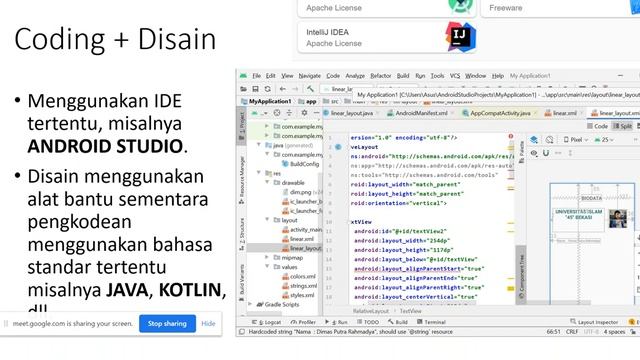Toggle the Structure side tool window
This screenshot has width=640, height=360.
pos(242,234)
